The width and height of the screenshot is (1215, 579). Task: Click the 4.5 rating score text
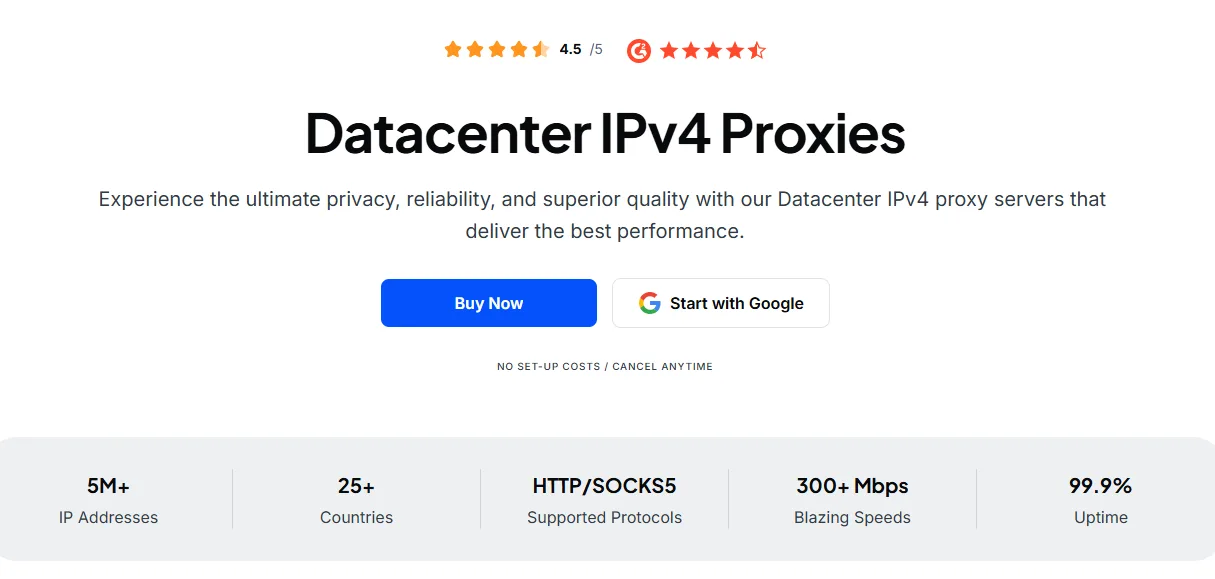tap(571, 49)
